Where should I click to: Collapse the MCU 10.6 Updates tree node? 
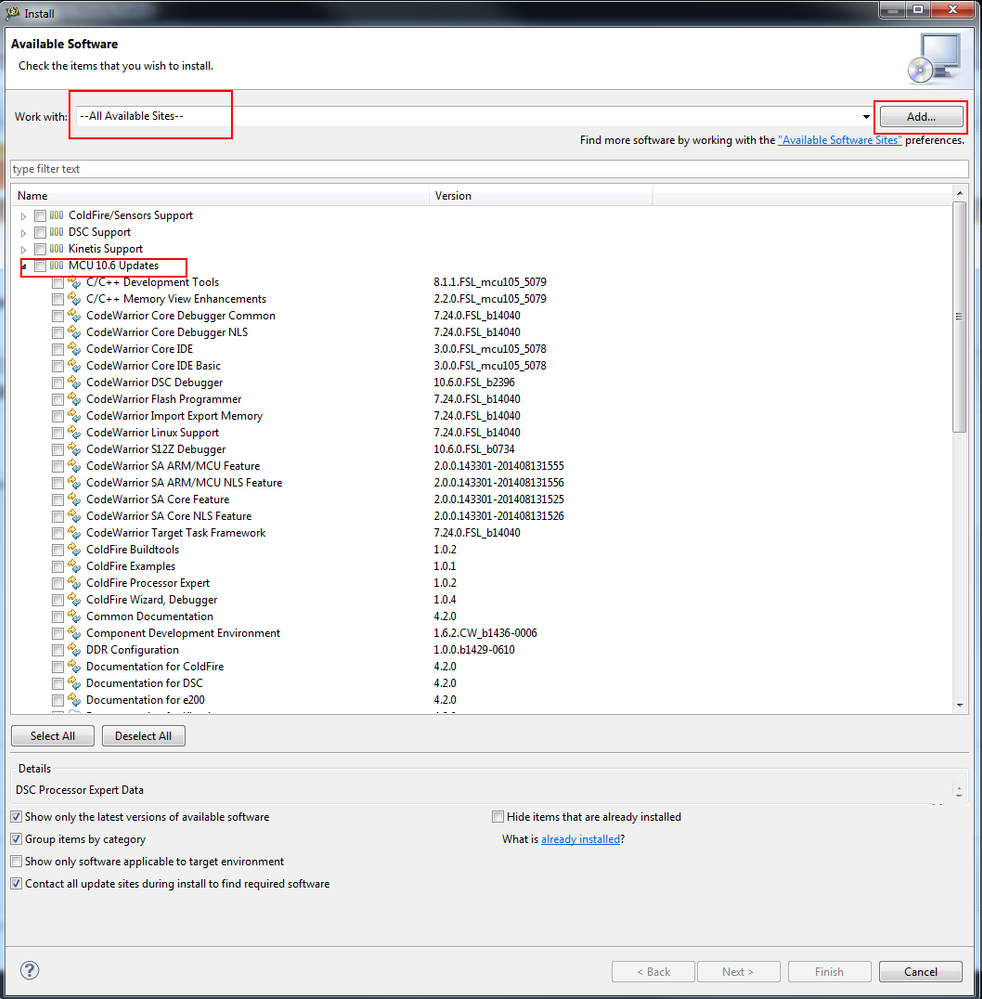(x=24, y=266)
